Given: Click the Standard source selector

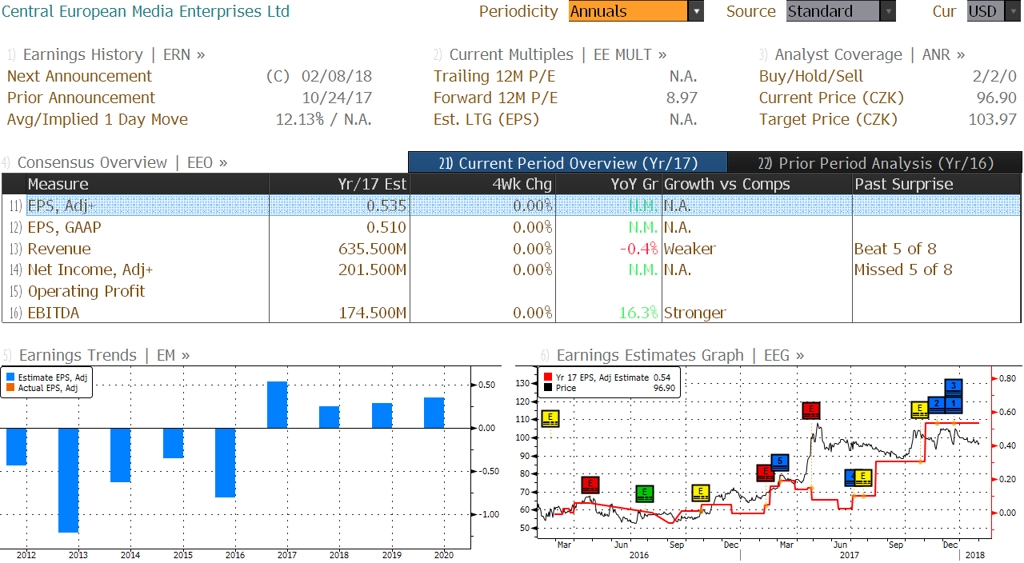Looking at the screenshot, I should coord(833,11).
